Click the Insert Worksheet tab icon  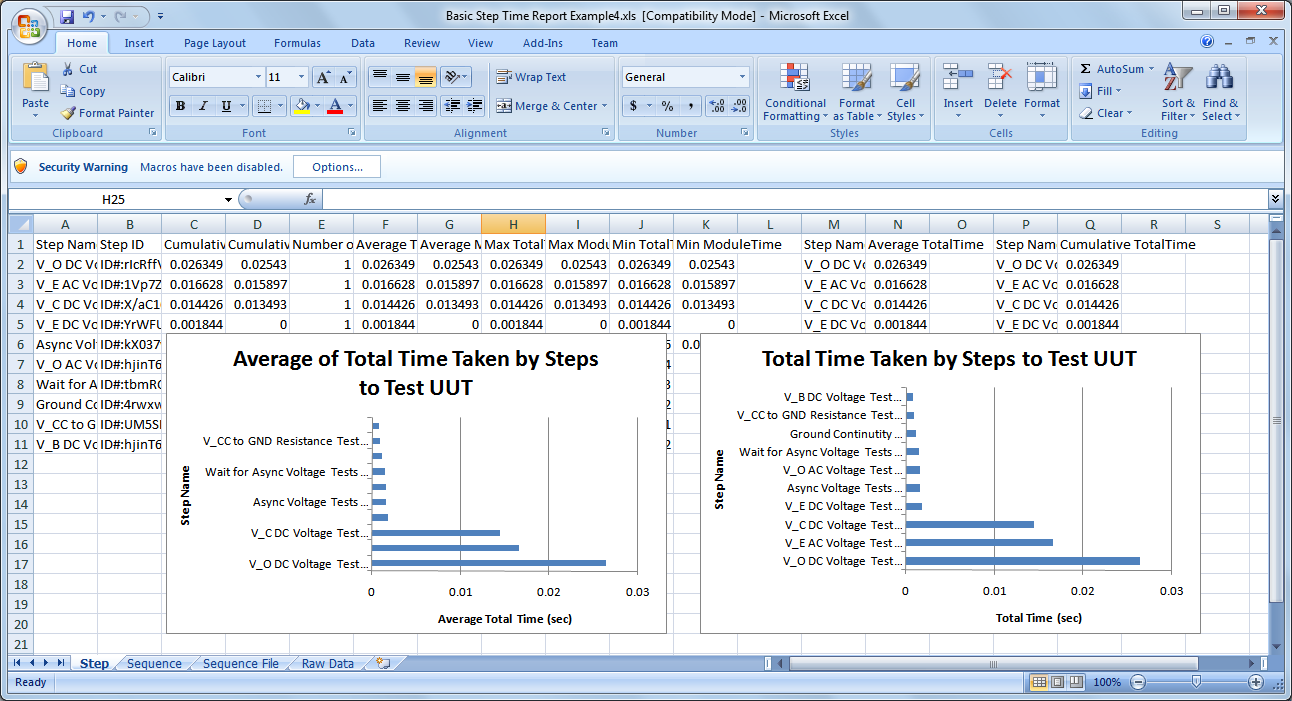point(382,663)
